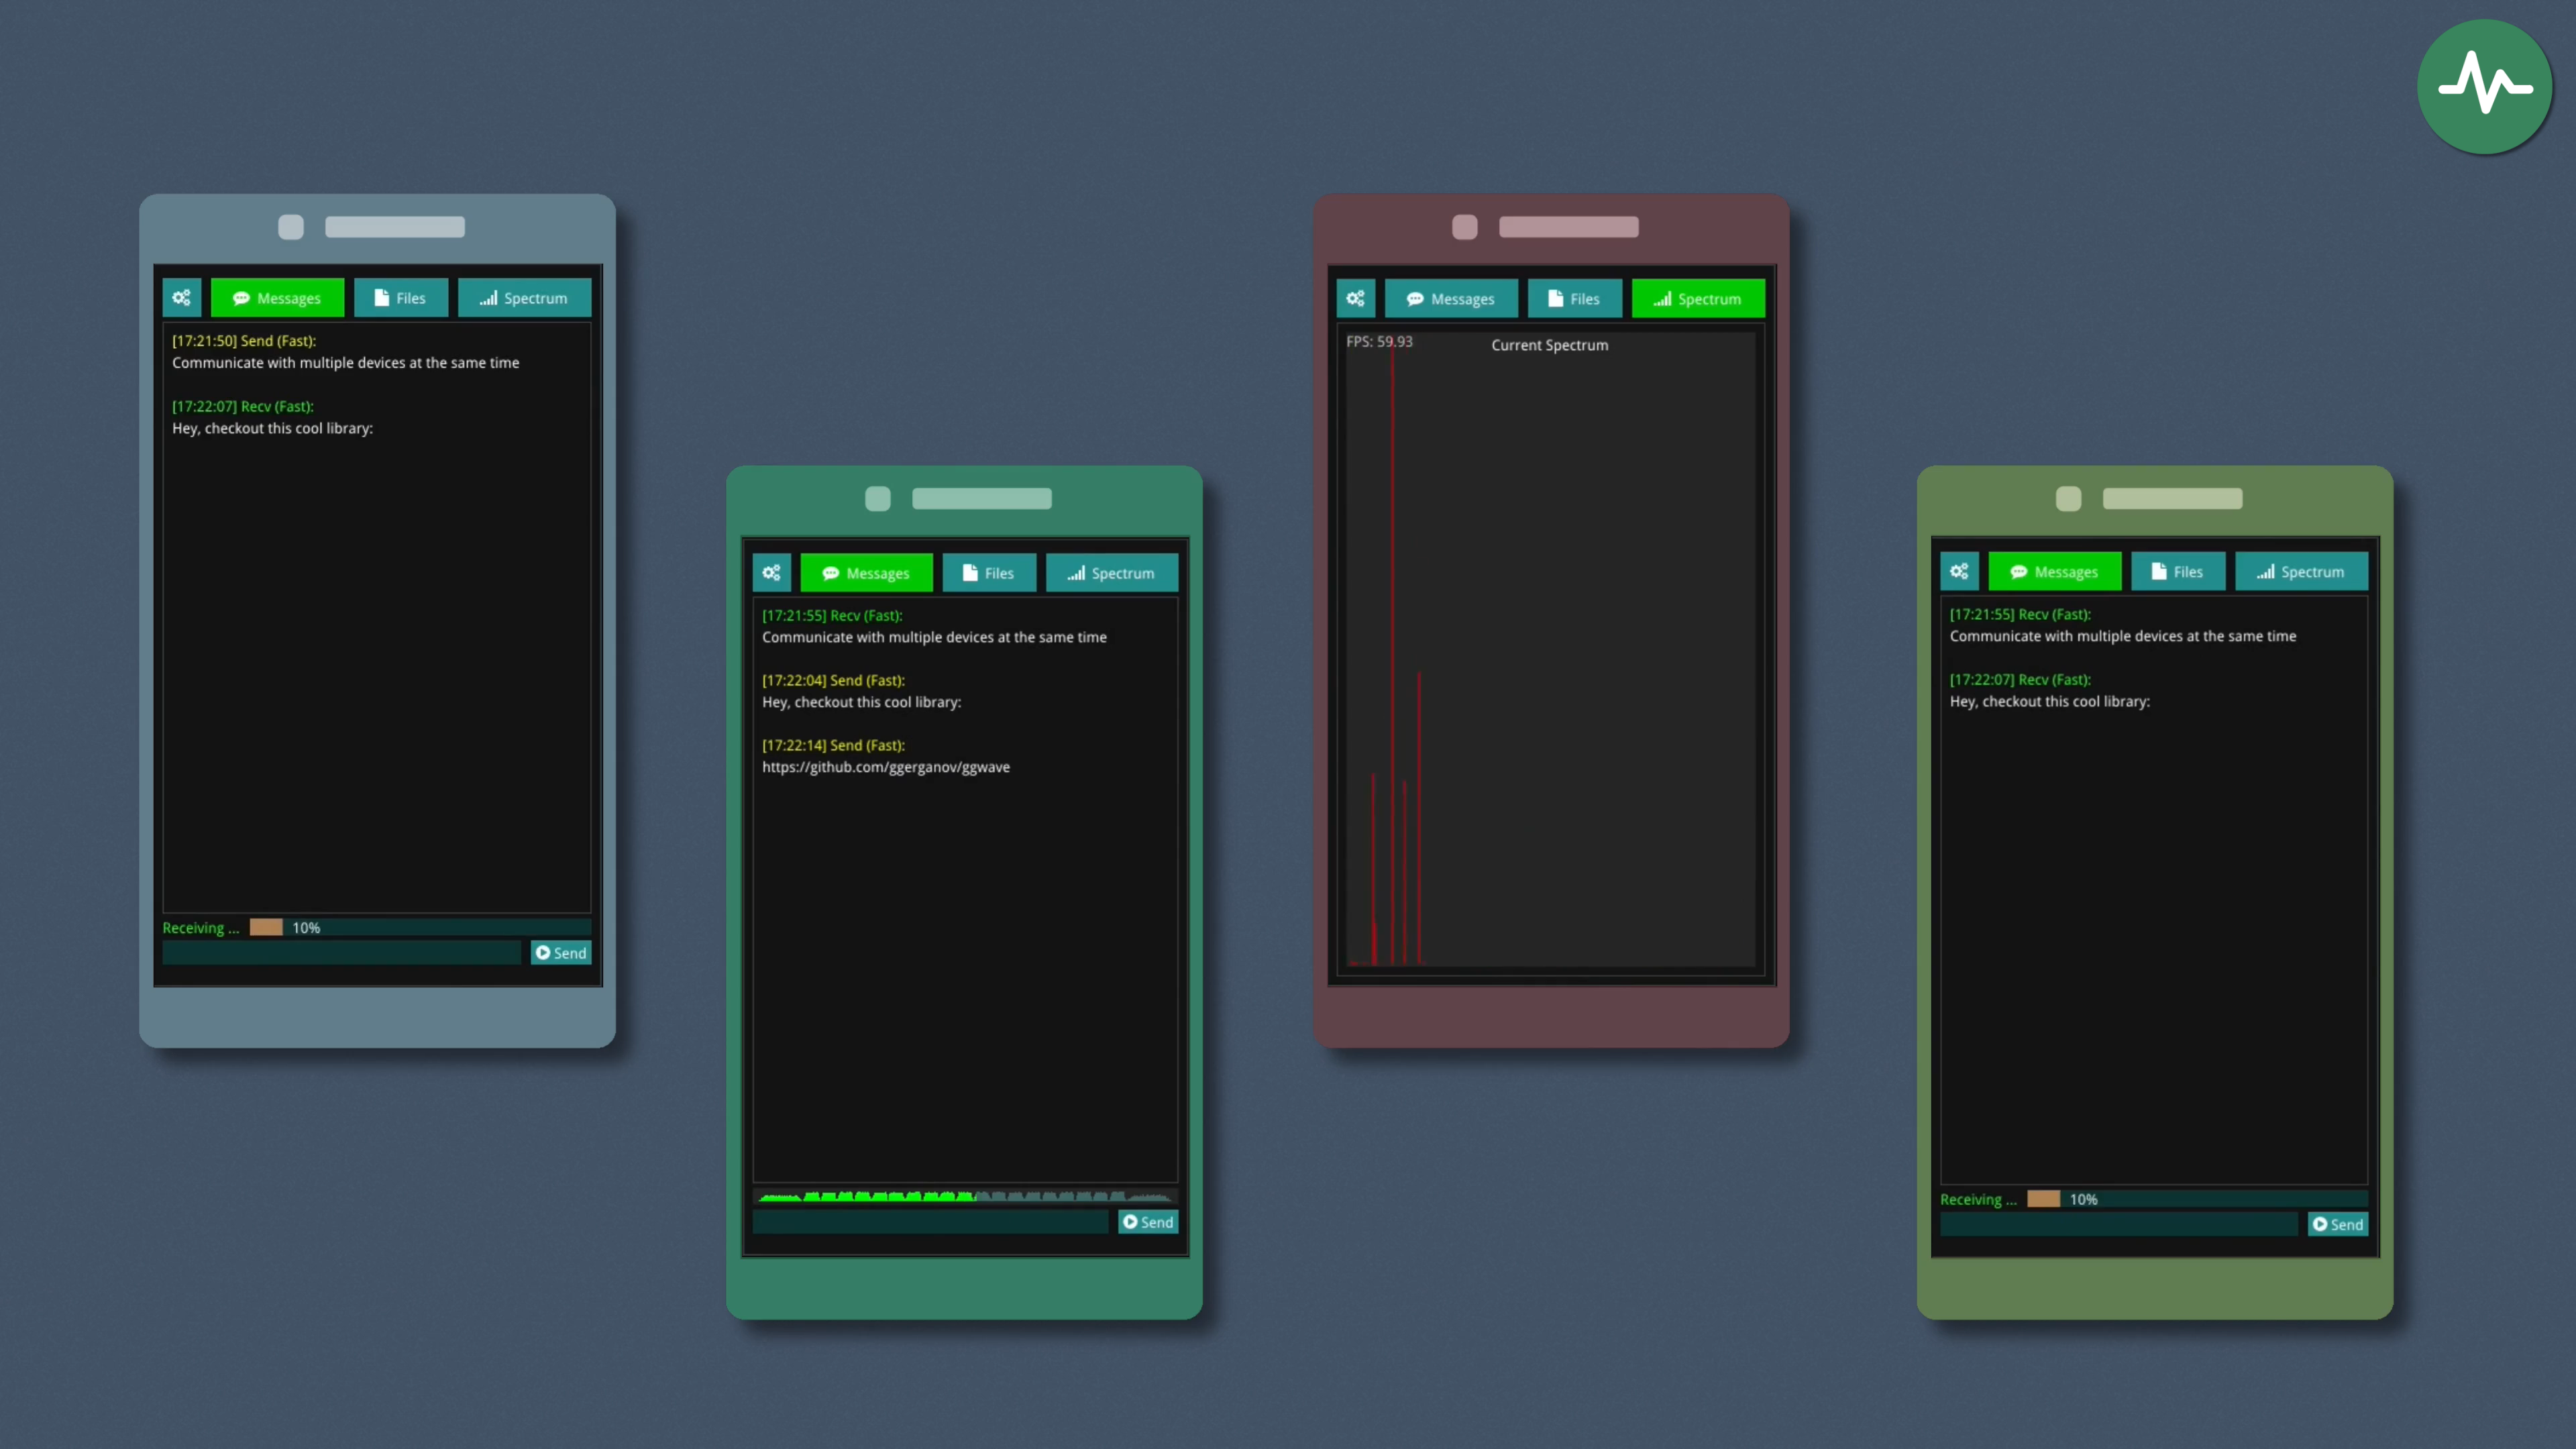Open Spectrum tab on blue device
The width and height of the screenshot is (2576, 1449).
pos(524,298)
